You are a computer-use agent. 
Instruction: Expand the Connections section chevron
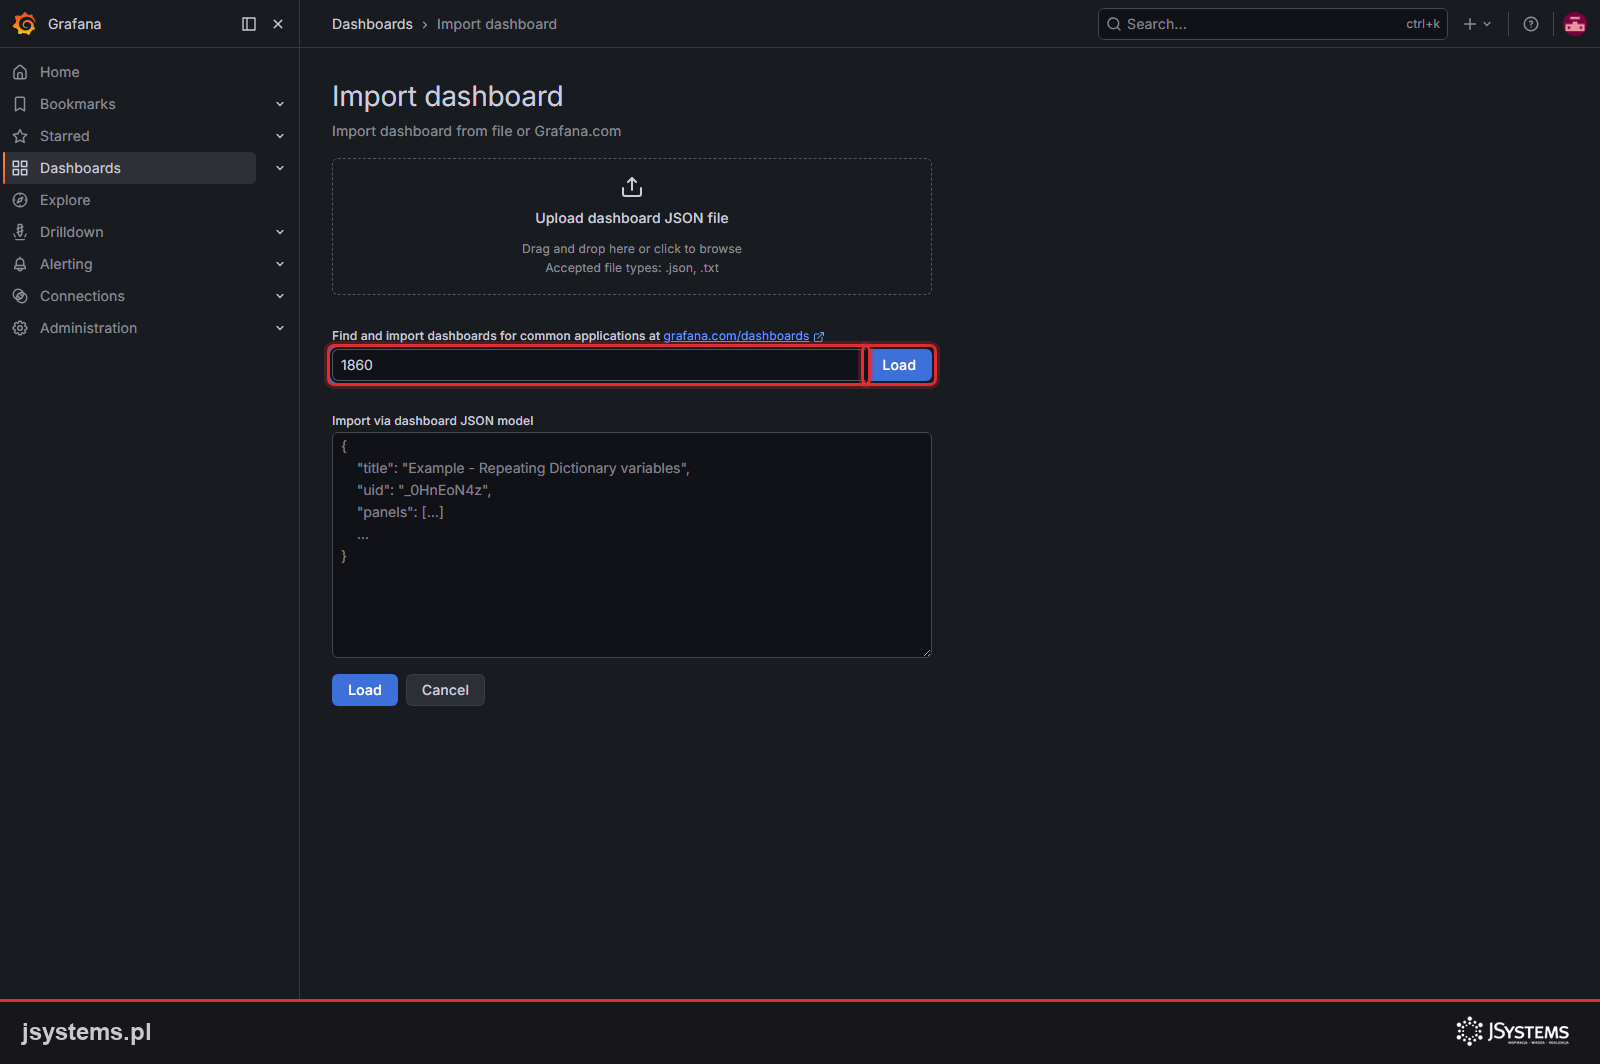(280, 296)
